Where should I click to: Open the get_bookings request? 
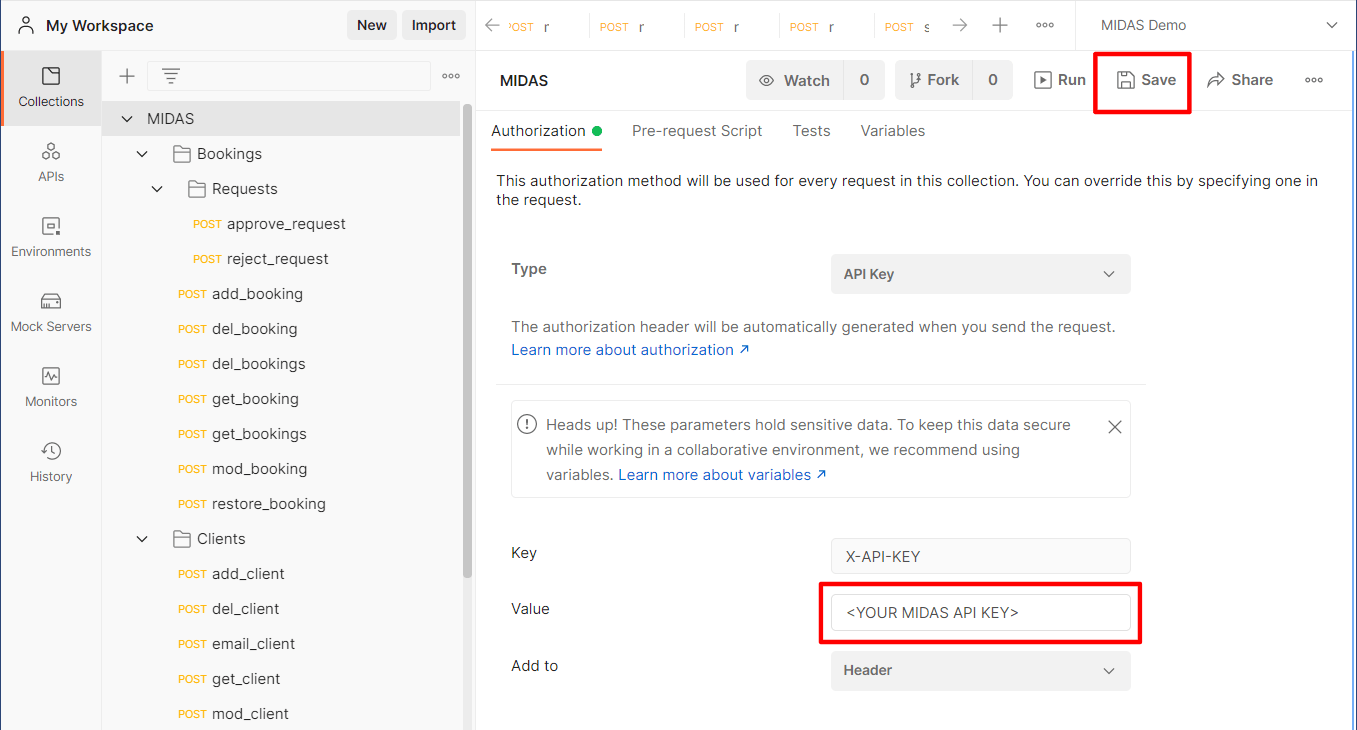point(243,434)
